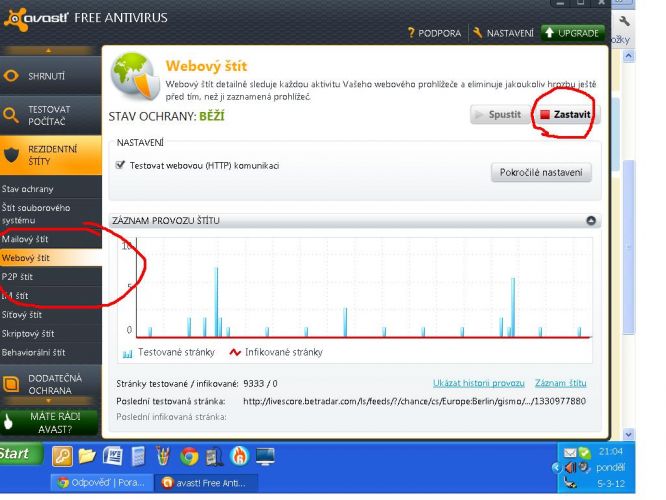Click the last tested page URL

click(x=414, y=401)
